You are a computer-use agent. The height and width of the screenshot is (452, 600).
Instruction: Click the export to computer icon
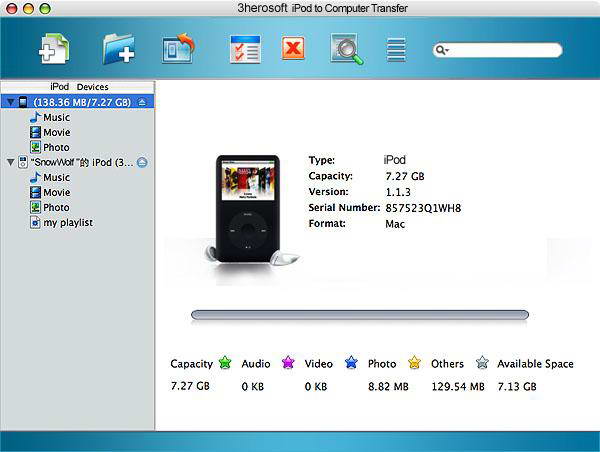(x=179, y=49)
